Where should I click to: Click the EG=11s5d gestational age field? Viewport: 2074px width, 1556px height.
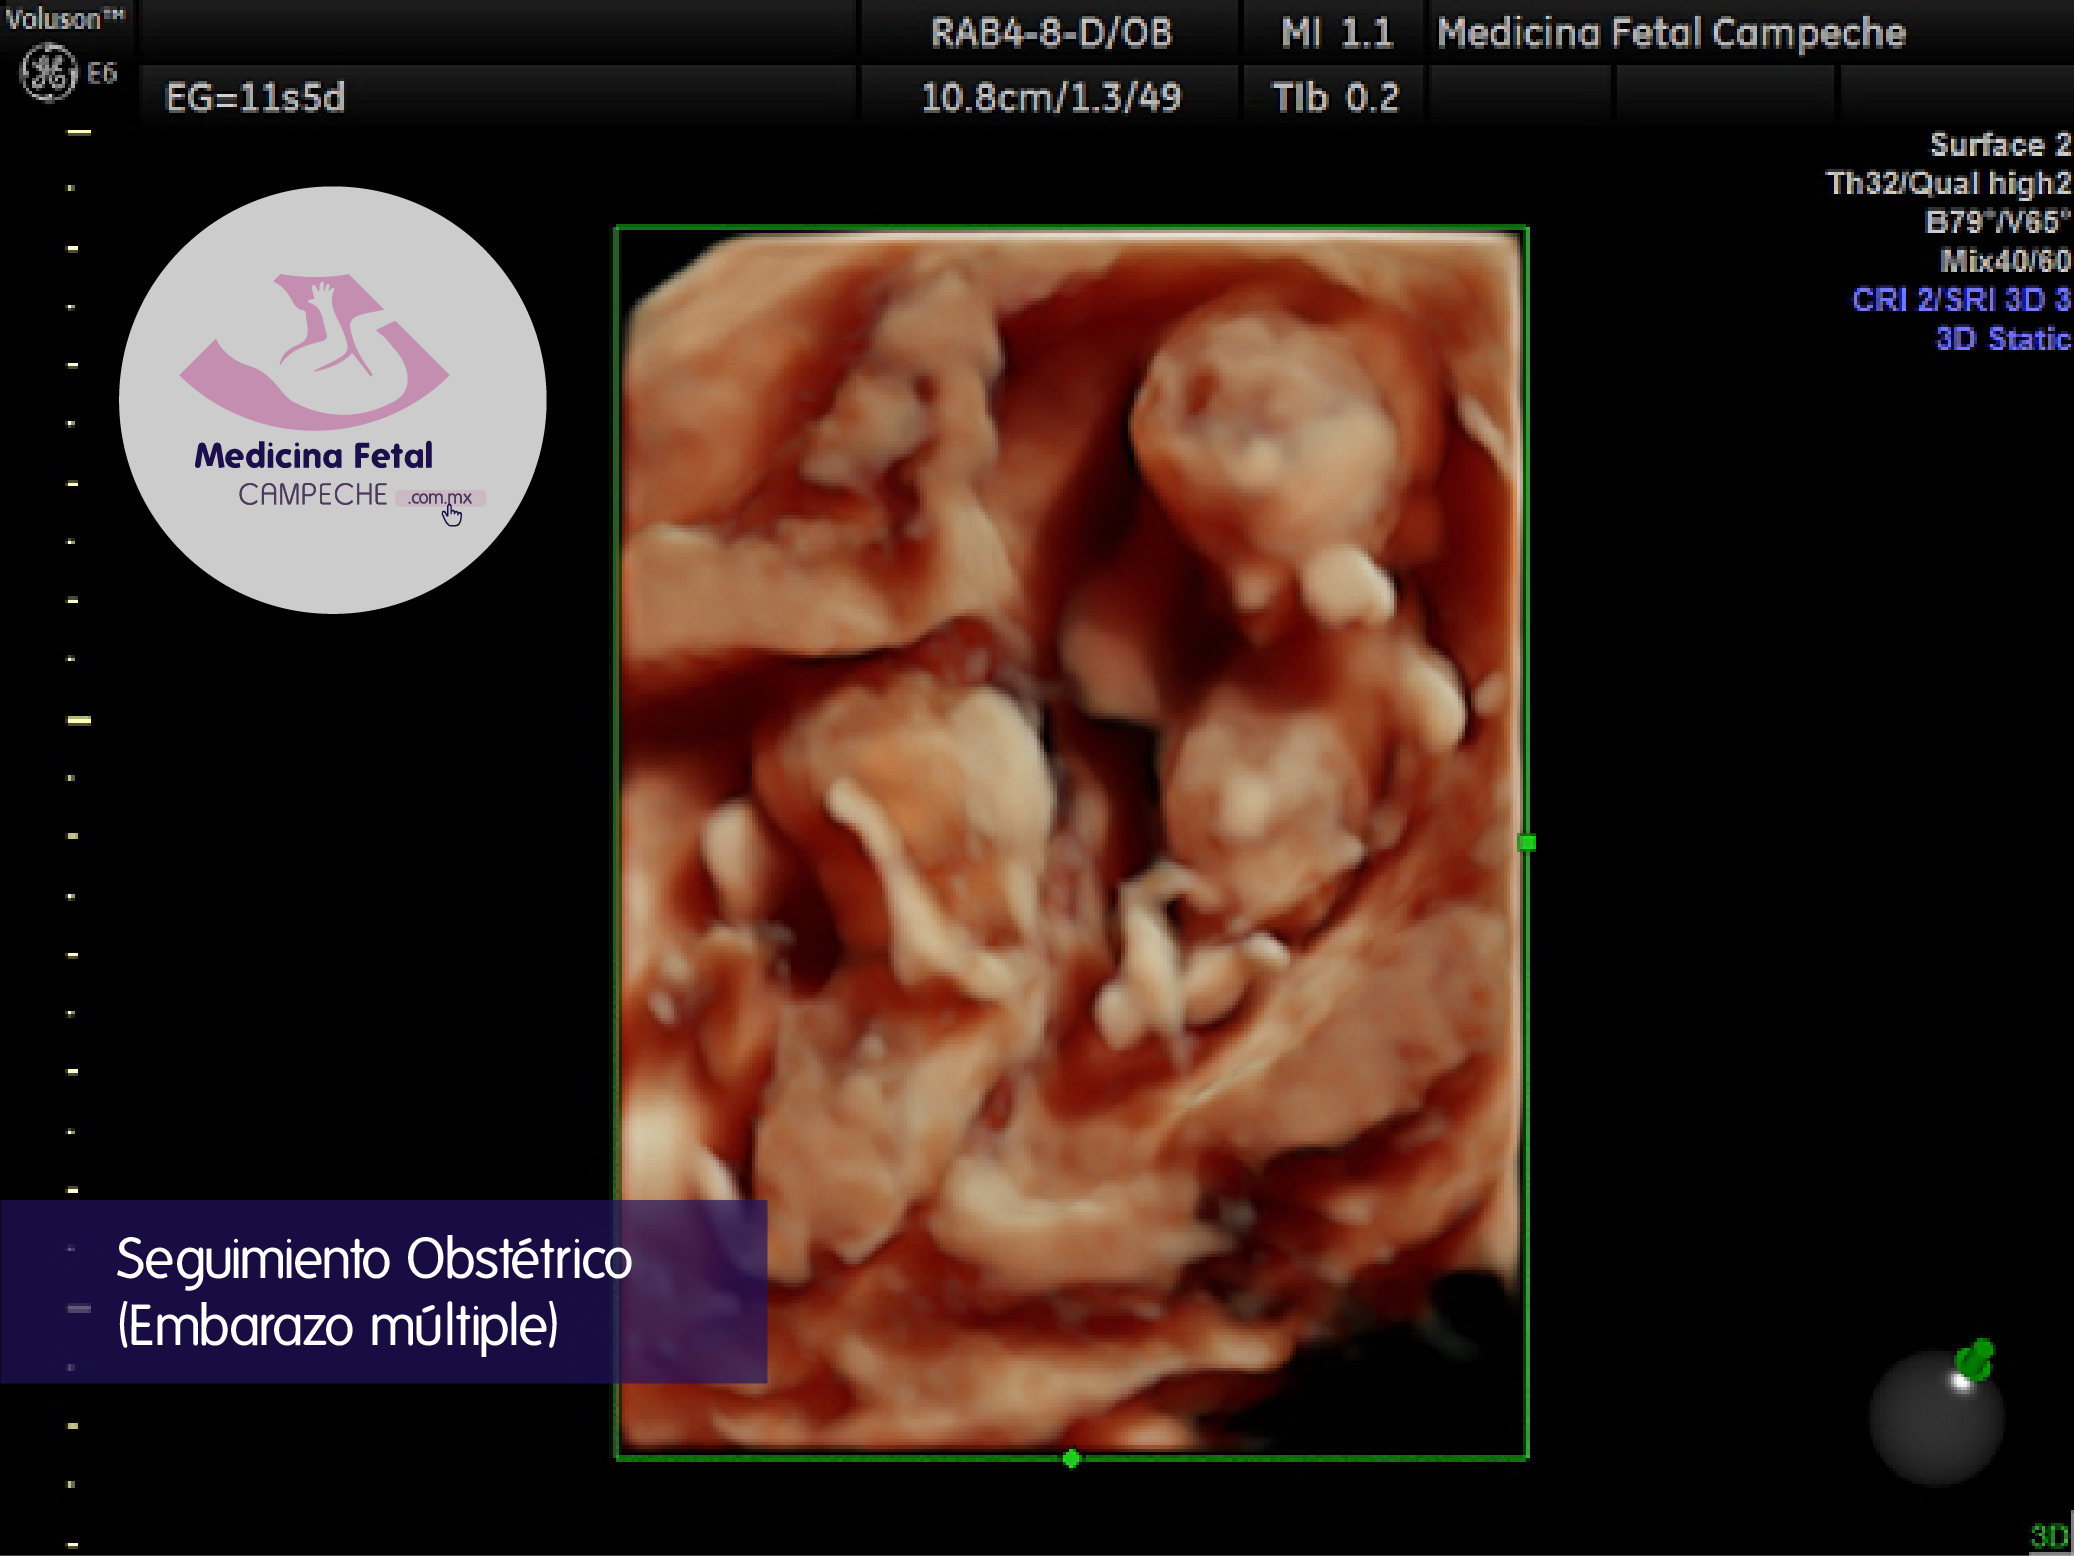[255, 97]
